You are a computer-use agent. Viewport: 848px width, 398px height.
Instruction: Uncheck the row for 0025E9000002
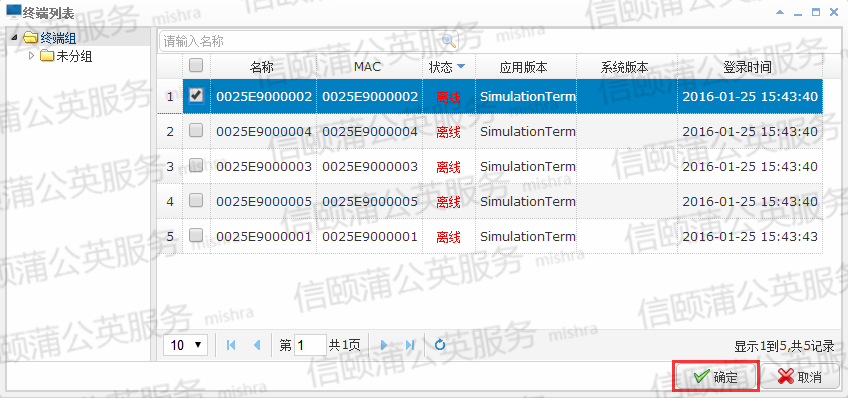[196, 96]
